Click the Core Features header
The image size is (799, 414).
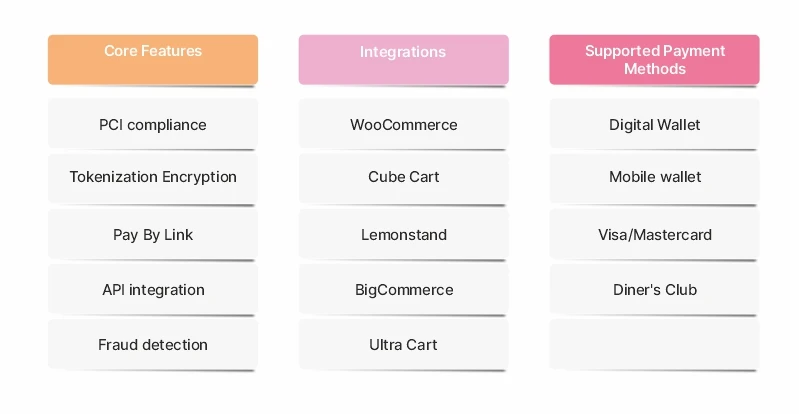(153, 52)
